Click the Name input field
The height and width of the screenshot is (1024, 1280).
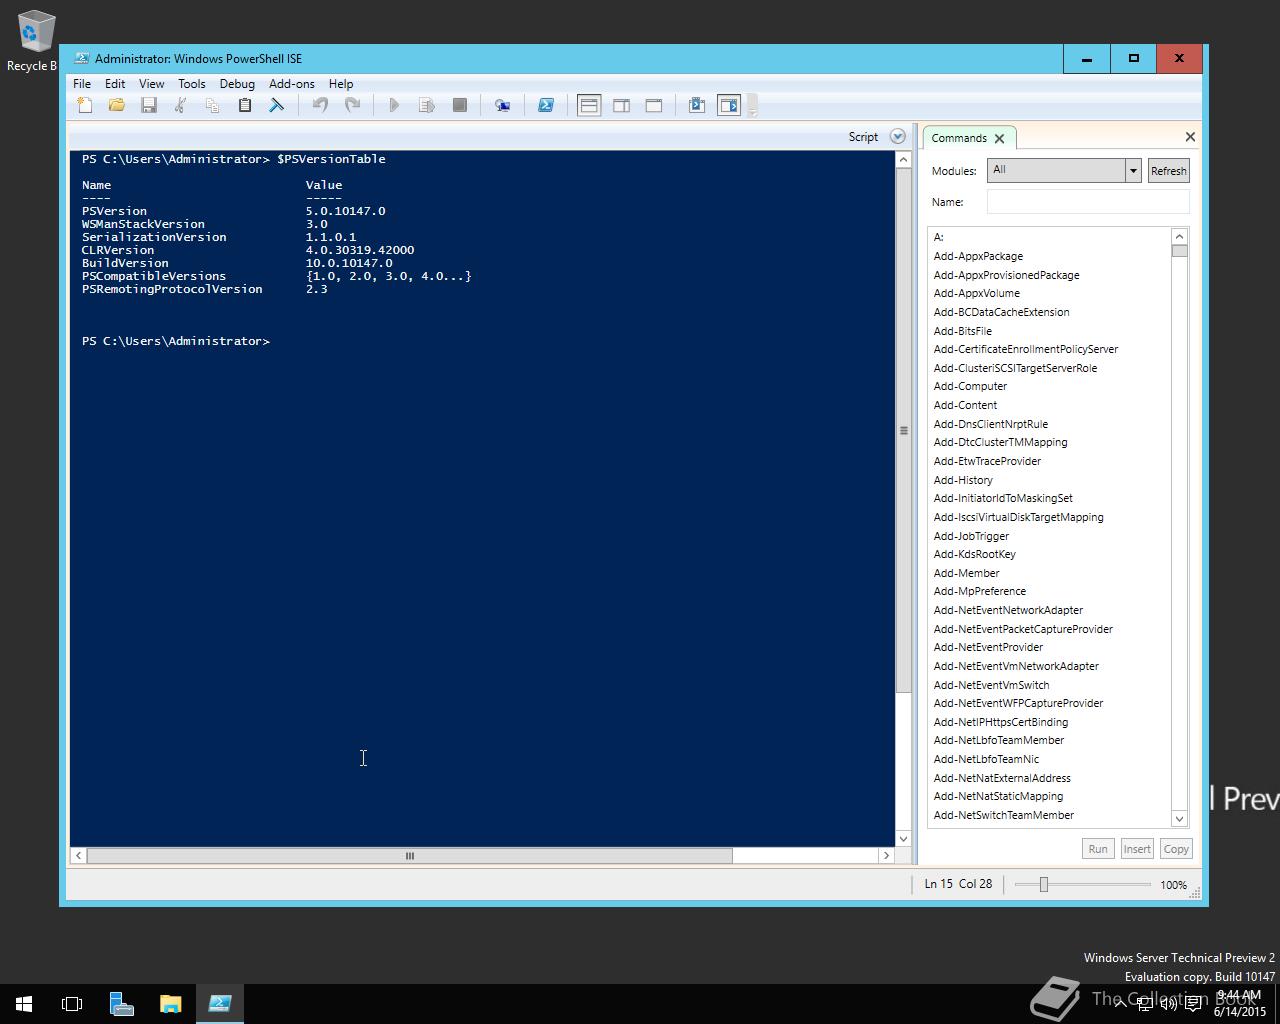point(1088,202)
